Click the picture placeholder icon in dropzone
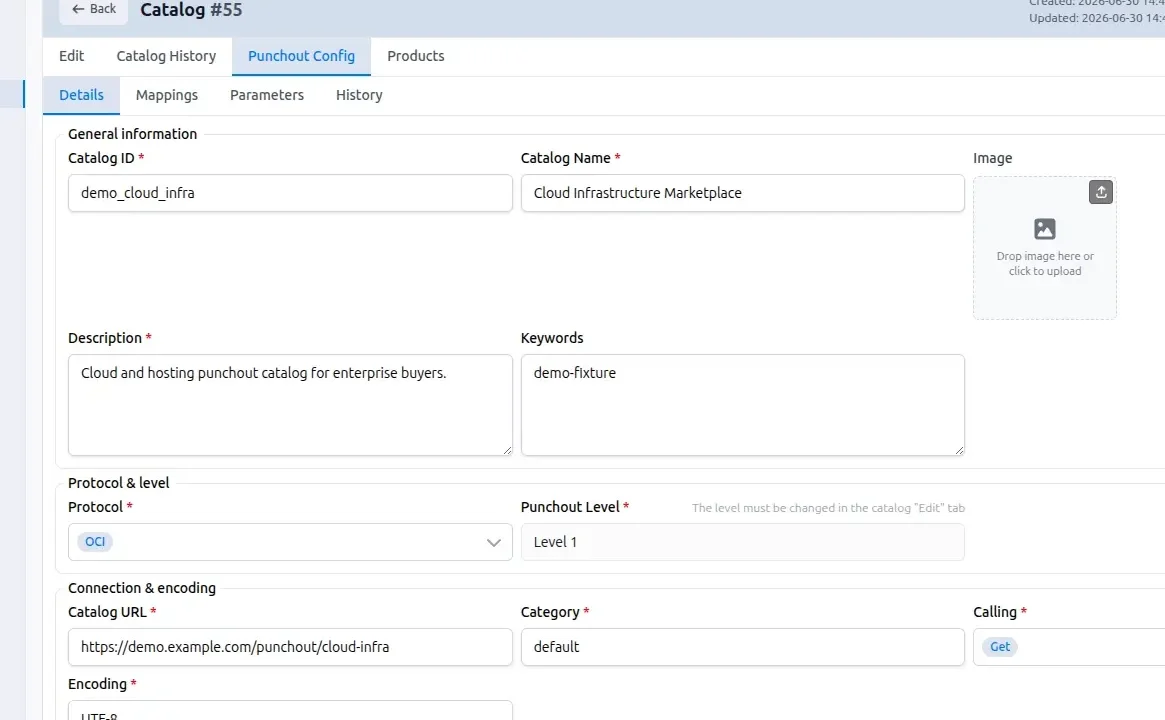This screenshot has height=720, width=1165. [1045, 229]
